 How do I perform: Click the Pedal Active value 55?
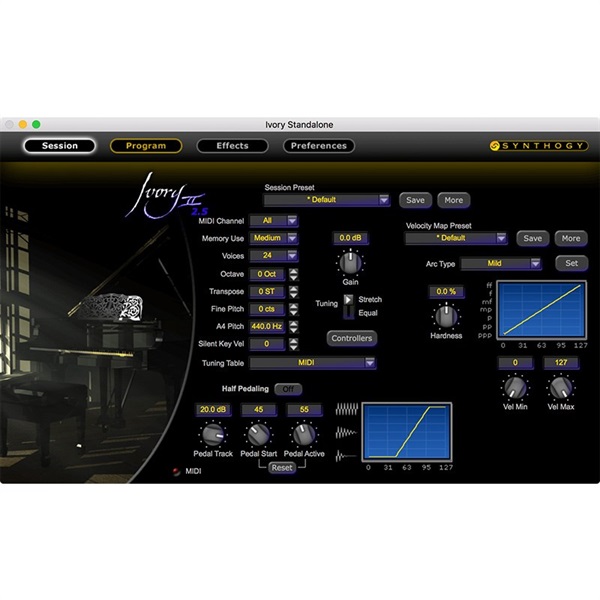click(304, 409)
